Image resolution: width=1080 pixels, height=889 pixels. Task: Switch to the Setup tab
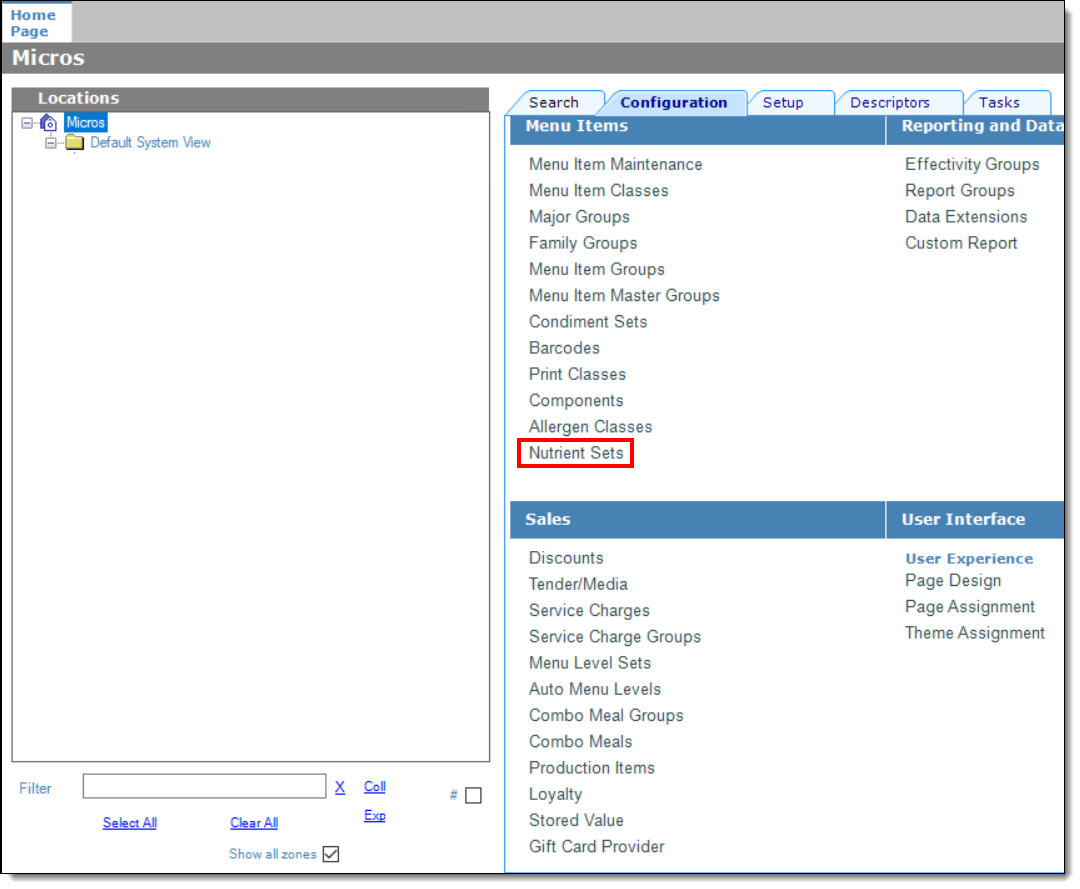pos(783,103)
